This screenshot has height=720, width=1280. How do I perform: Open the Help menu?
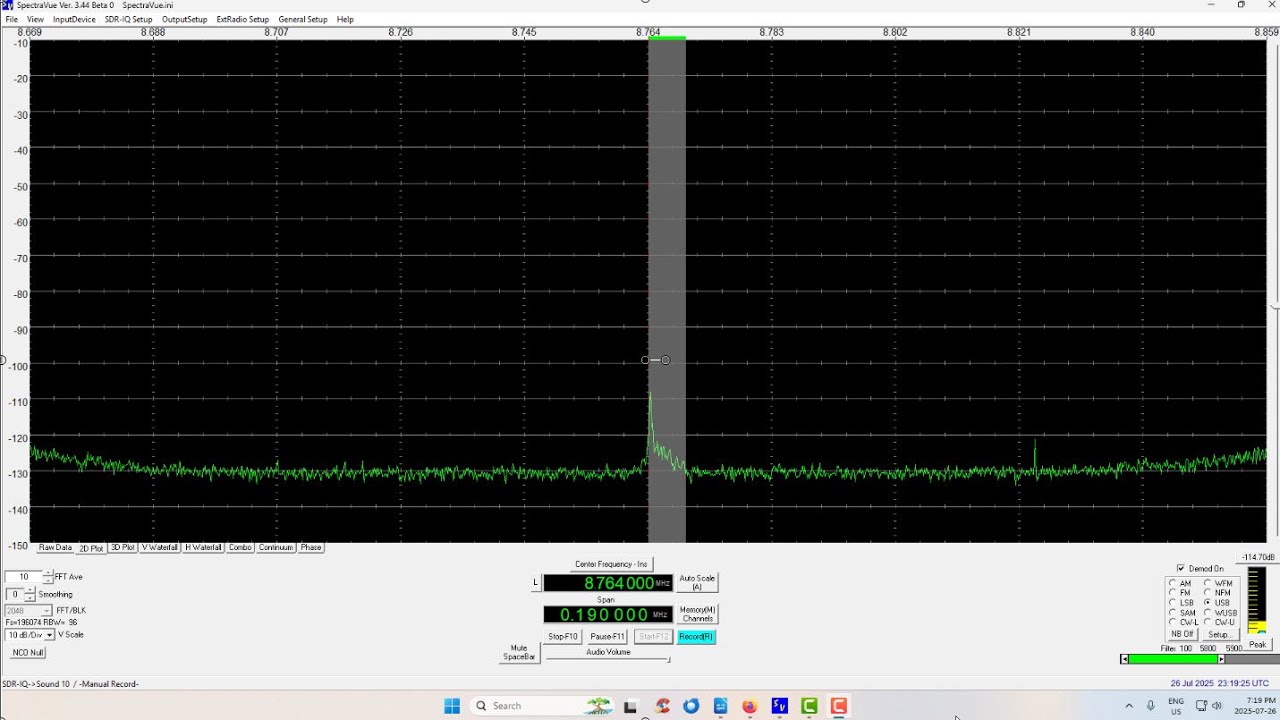(345, 20)
